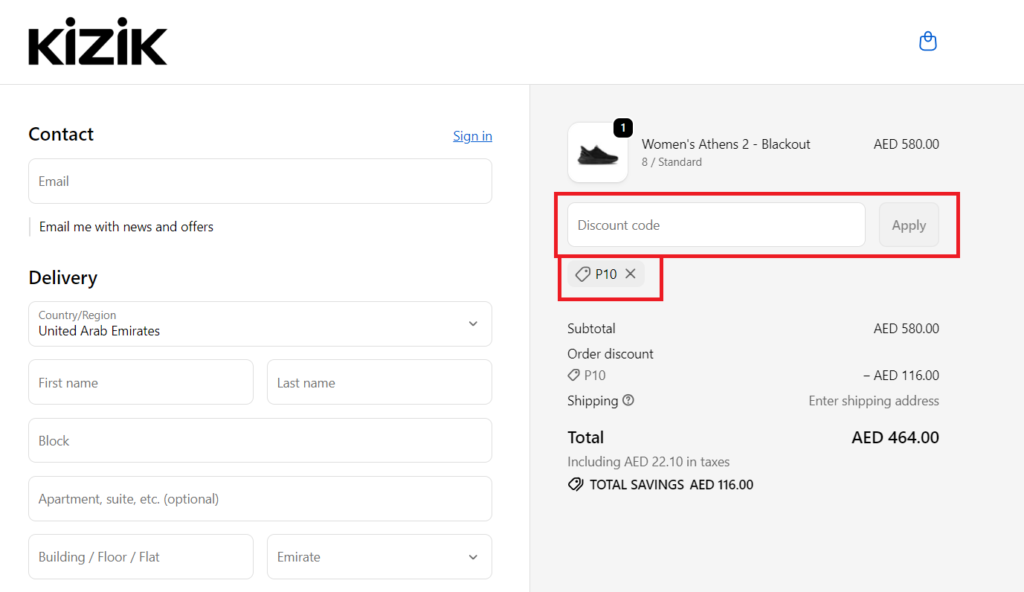Select the Last name field
The width and height of the screenshot is (1024, 592).
(x=379, y=382)
